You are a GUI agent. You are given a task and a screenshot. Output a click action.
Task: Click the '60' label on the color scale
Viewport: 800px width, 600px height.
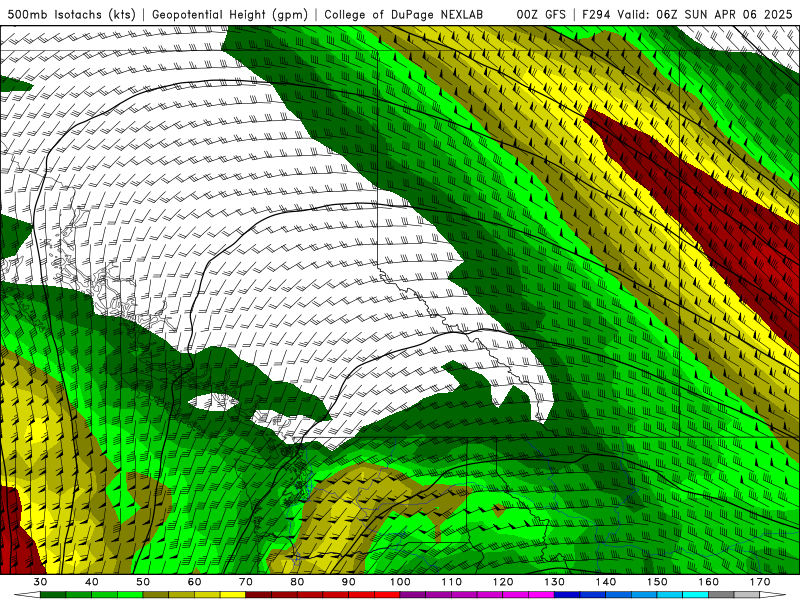pos(194,582)
